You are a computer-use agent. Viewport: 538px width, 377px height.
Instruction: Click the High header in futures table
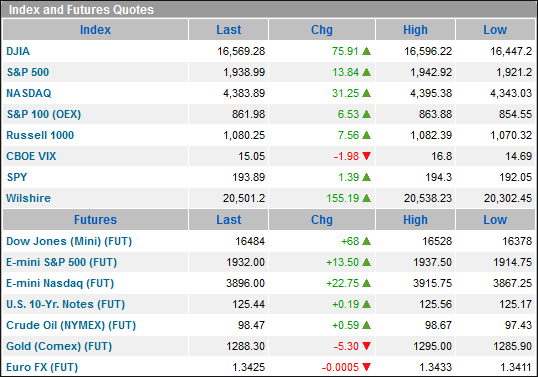click(x=415, y=220)
